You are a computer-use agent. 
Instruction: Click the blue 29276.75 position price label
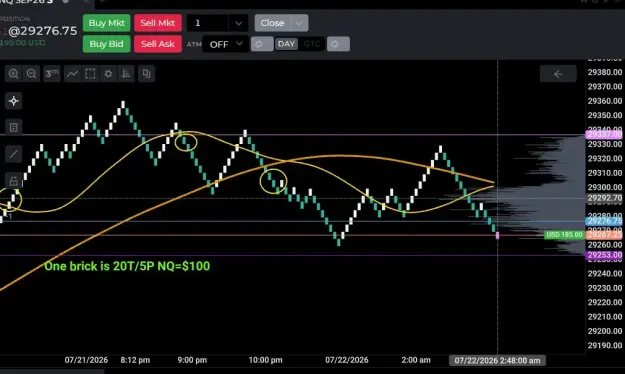(604, 221)
